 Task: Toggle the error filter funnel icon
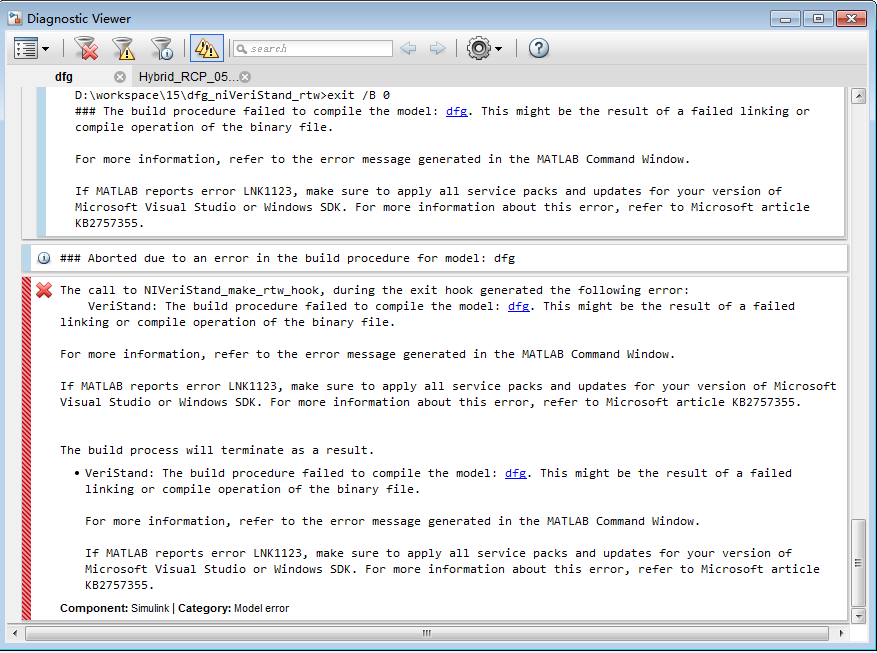86,49
